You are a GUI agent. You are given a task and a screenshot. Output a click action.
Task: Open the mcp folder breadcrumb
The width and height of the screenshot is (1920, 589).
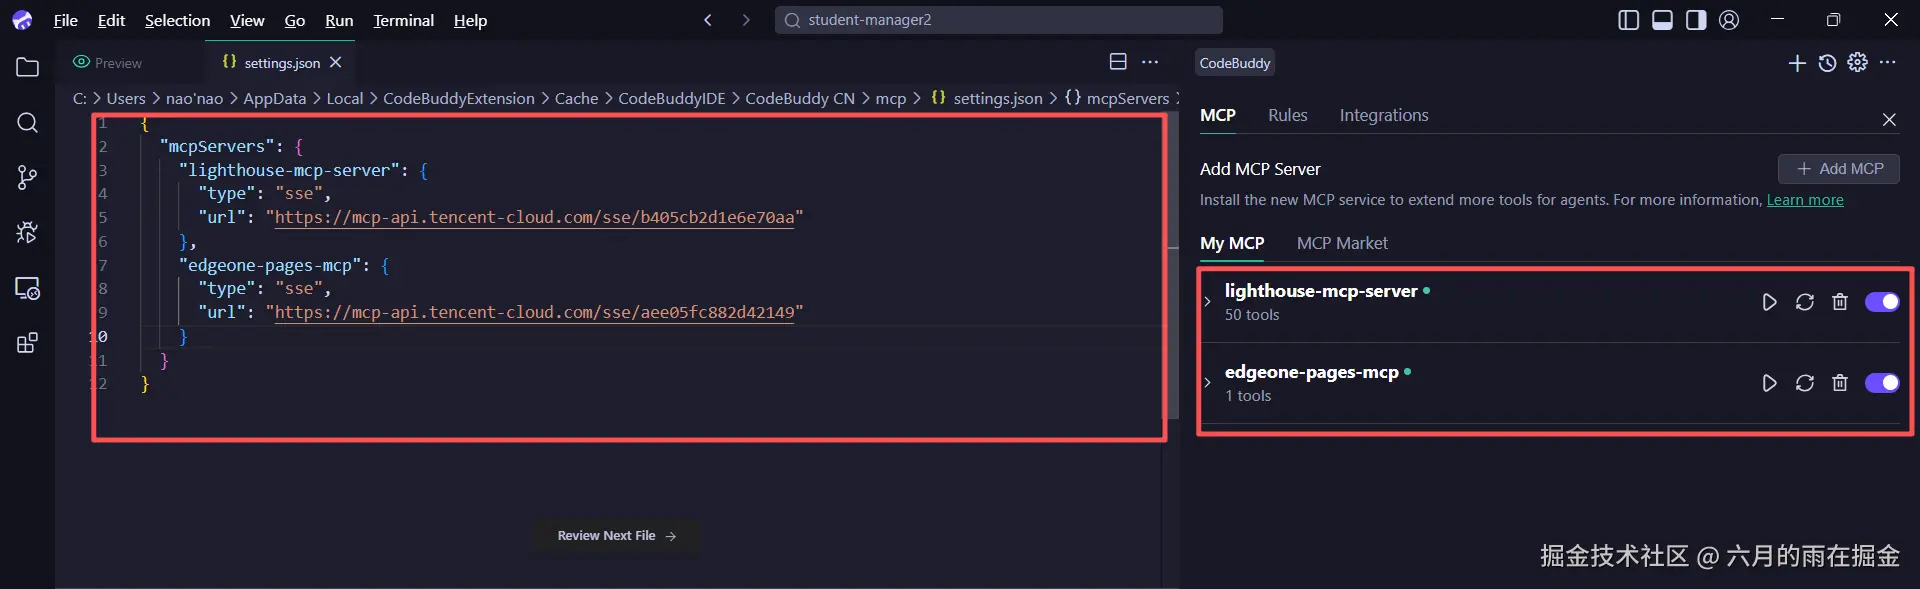coord(891,98)
